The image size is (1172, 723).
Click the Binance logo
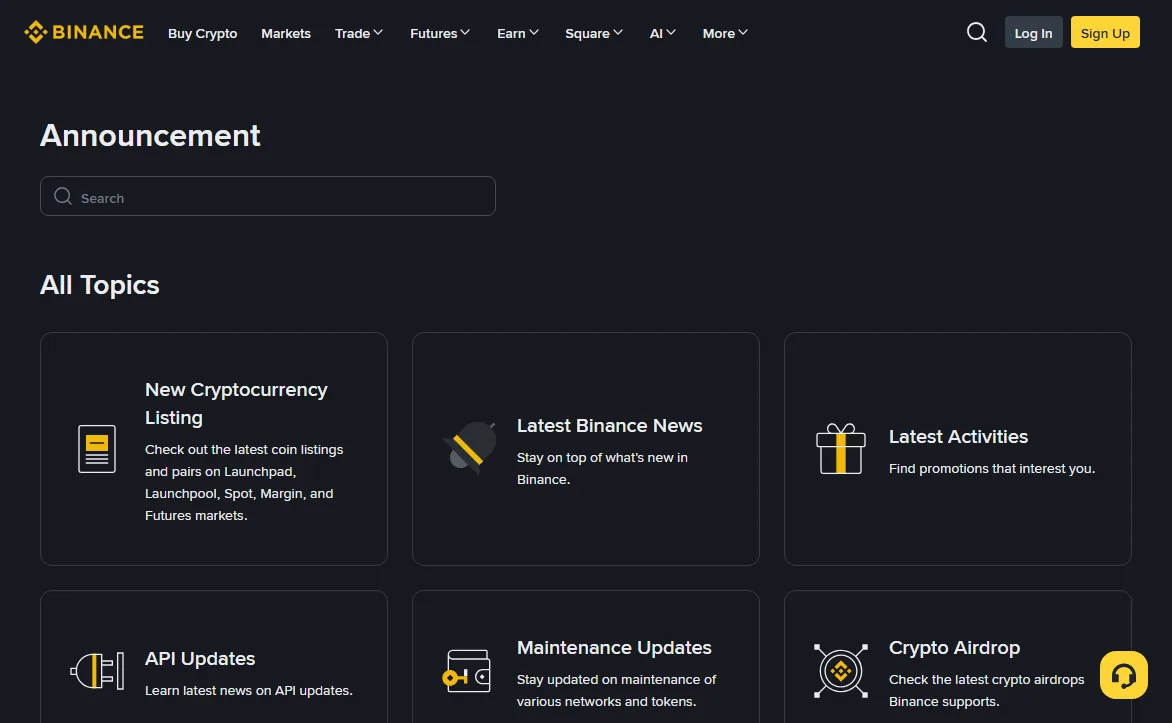[x=84, y=32]
